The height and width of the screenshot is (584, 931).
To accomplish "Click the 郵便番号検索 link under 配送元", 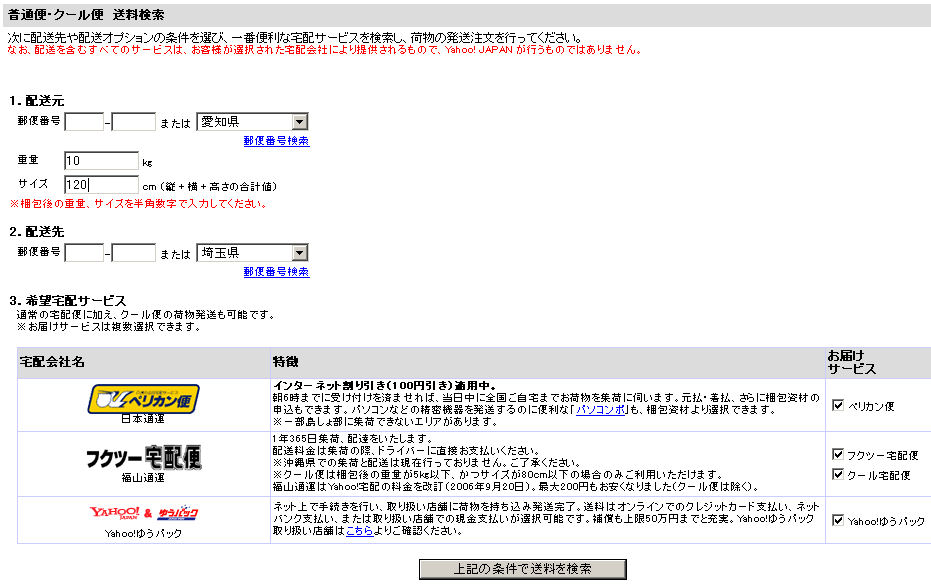I will (x=276, y=141).
